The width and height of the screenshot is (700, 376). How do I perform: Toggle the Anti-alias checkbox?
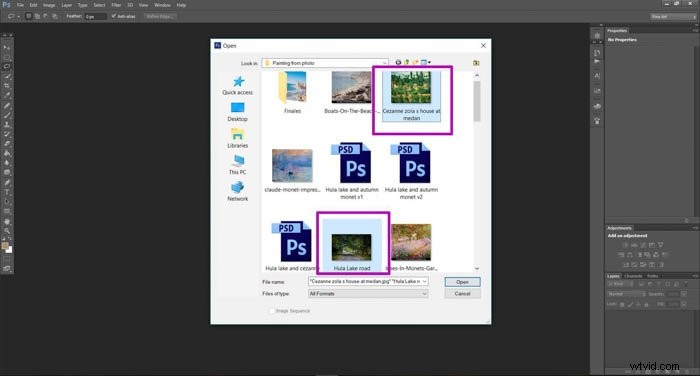pyautogui.click(x=114, y=16)
